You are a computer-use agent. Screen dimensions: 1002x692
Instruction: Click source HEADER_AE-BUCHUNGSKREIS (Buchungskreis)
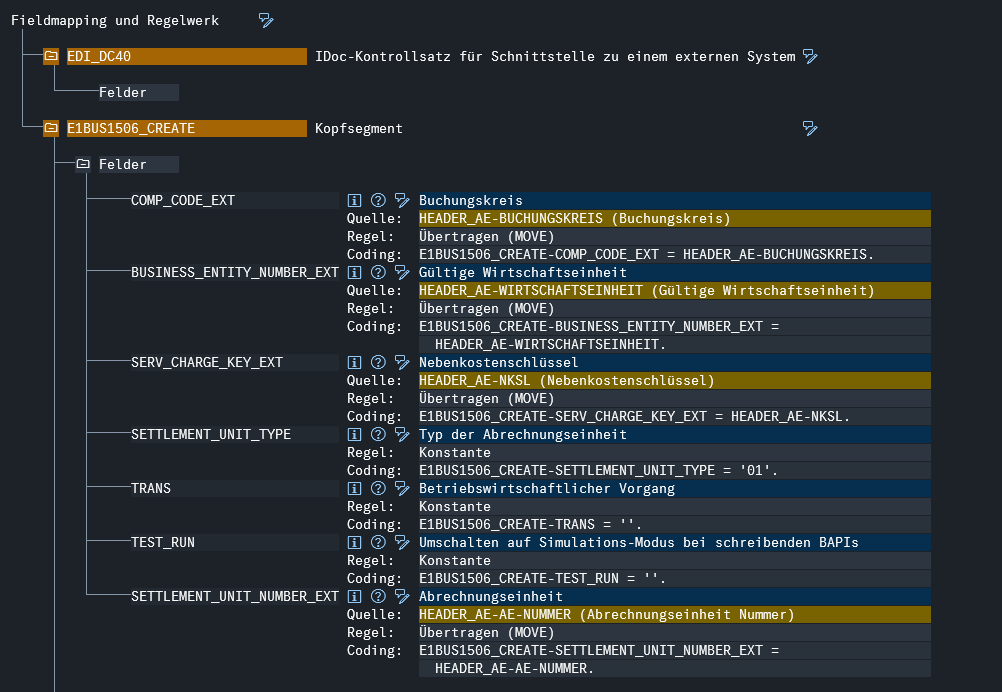(675, 219)
